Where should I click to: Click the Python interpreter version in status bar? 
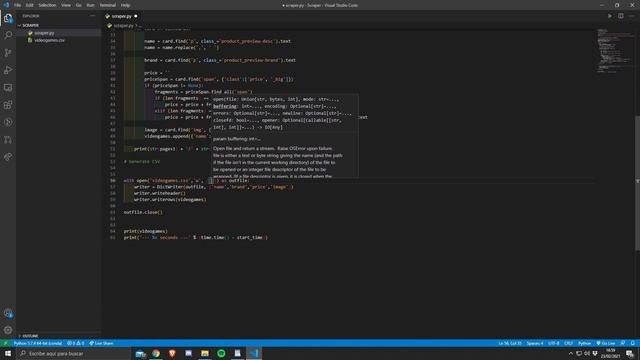pyautogui.click(x=38, y=343)
